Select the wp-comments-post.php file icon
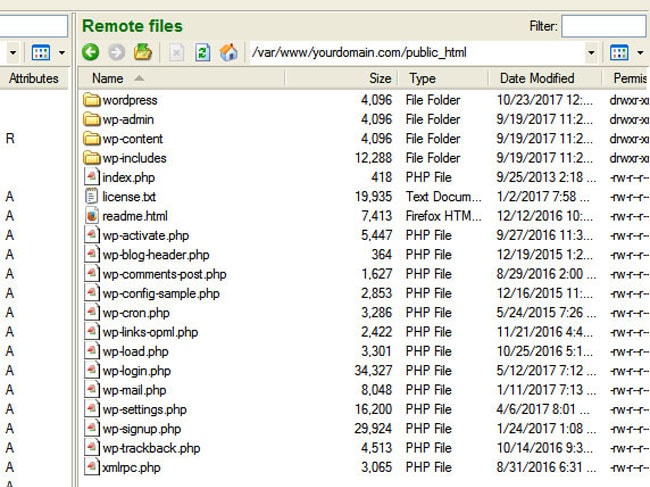 coord(92,274)
